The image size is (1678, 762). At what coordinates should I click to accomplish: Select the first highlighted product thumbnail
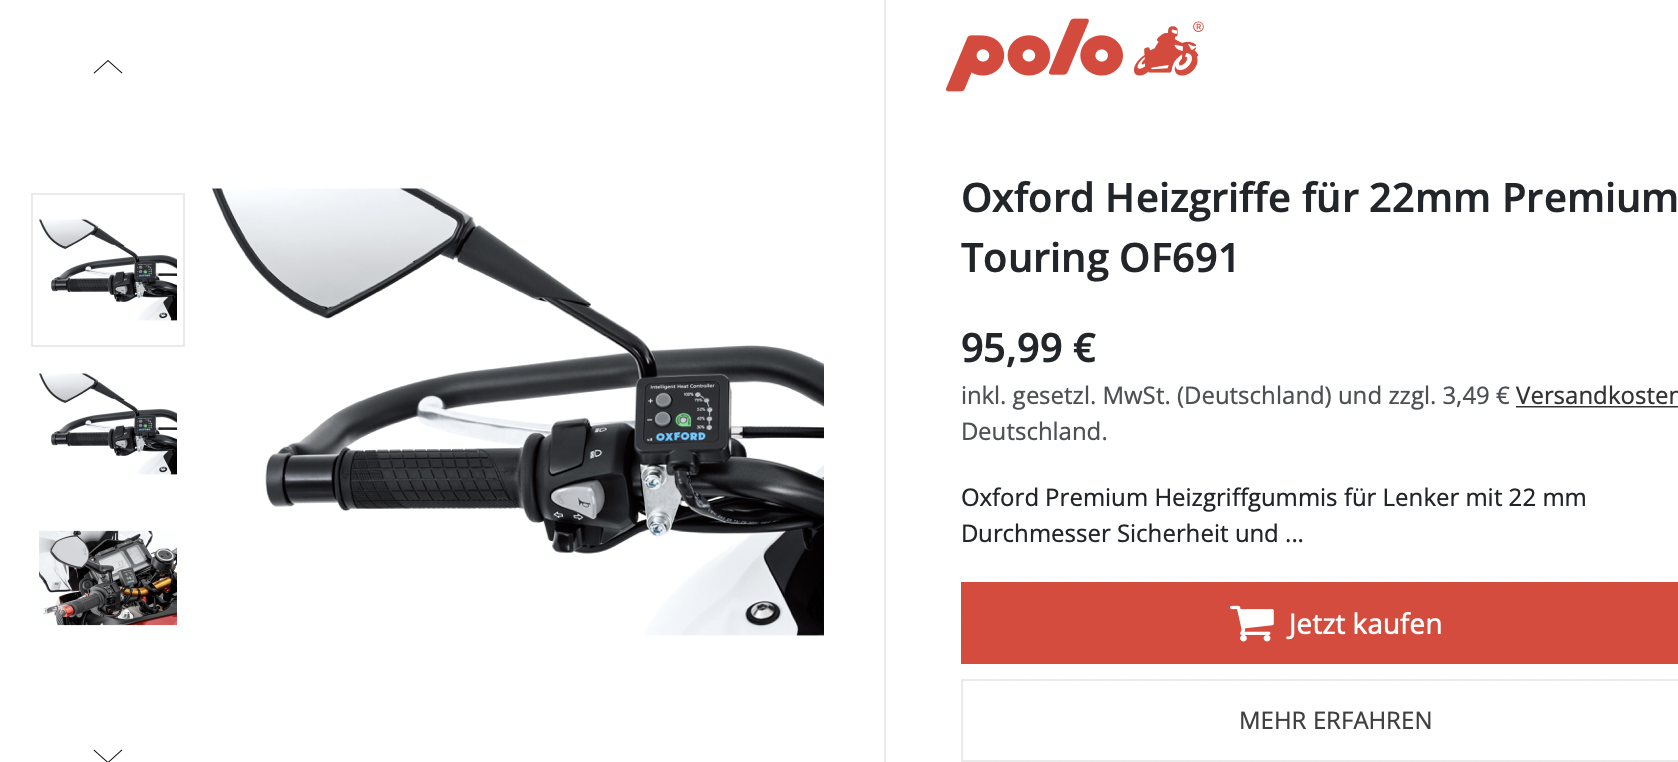coord(108,270)
